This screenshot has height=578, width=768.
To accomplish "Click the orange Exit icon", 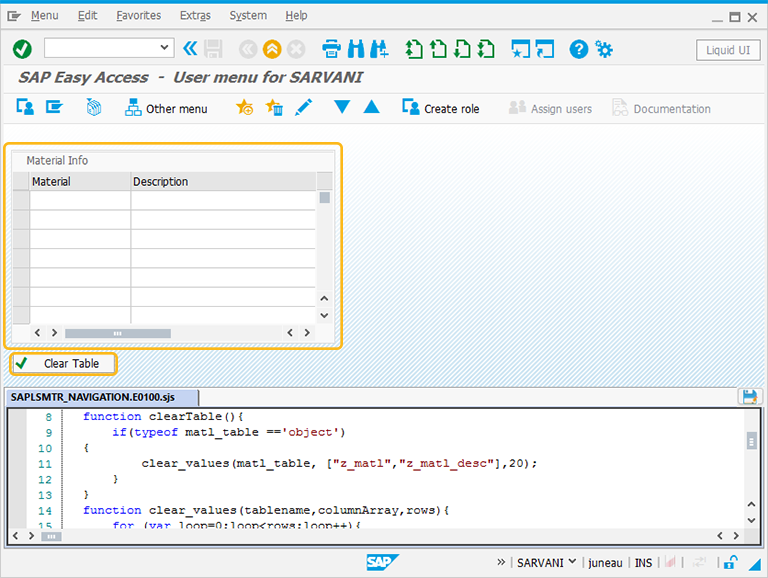I will coord(272,49).
